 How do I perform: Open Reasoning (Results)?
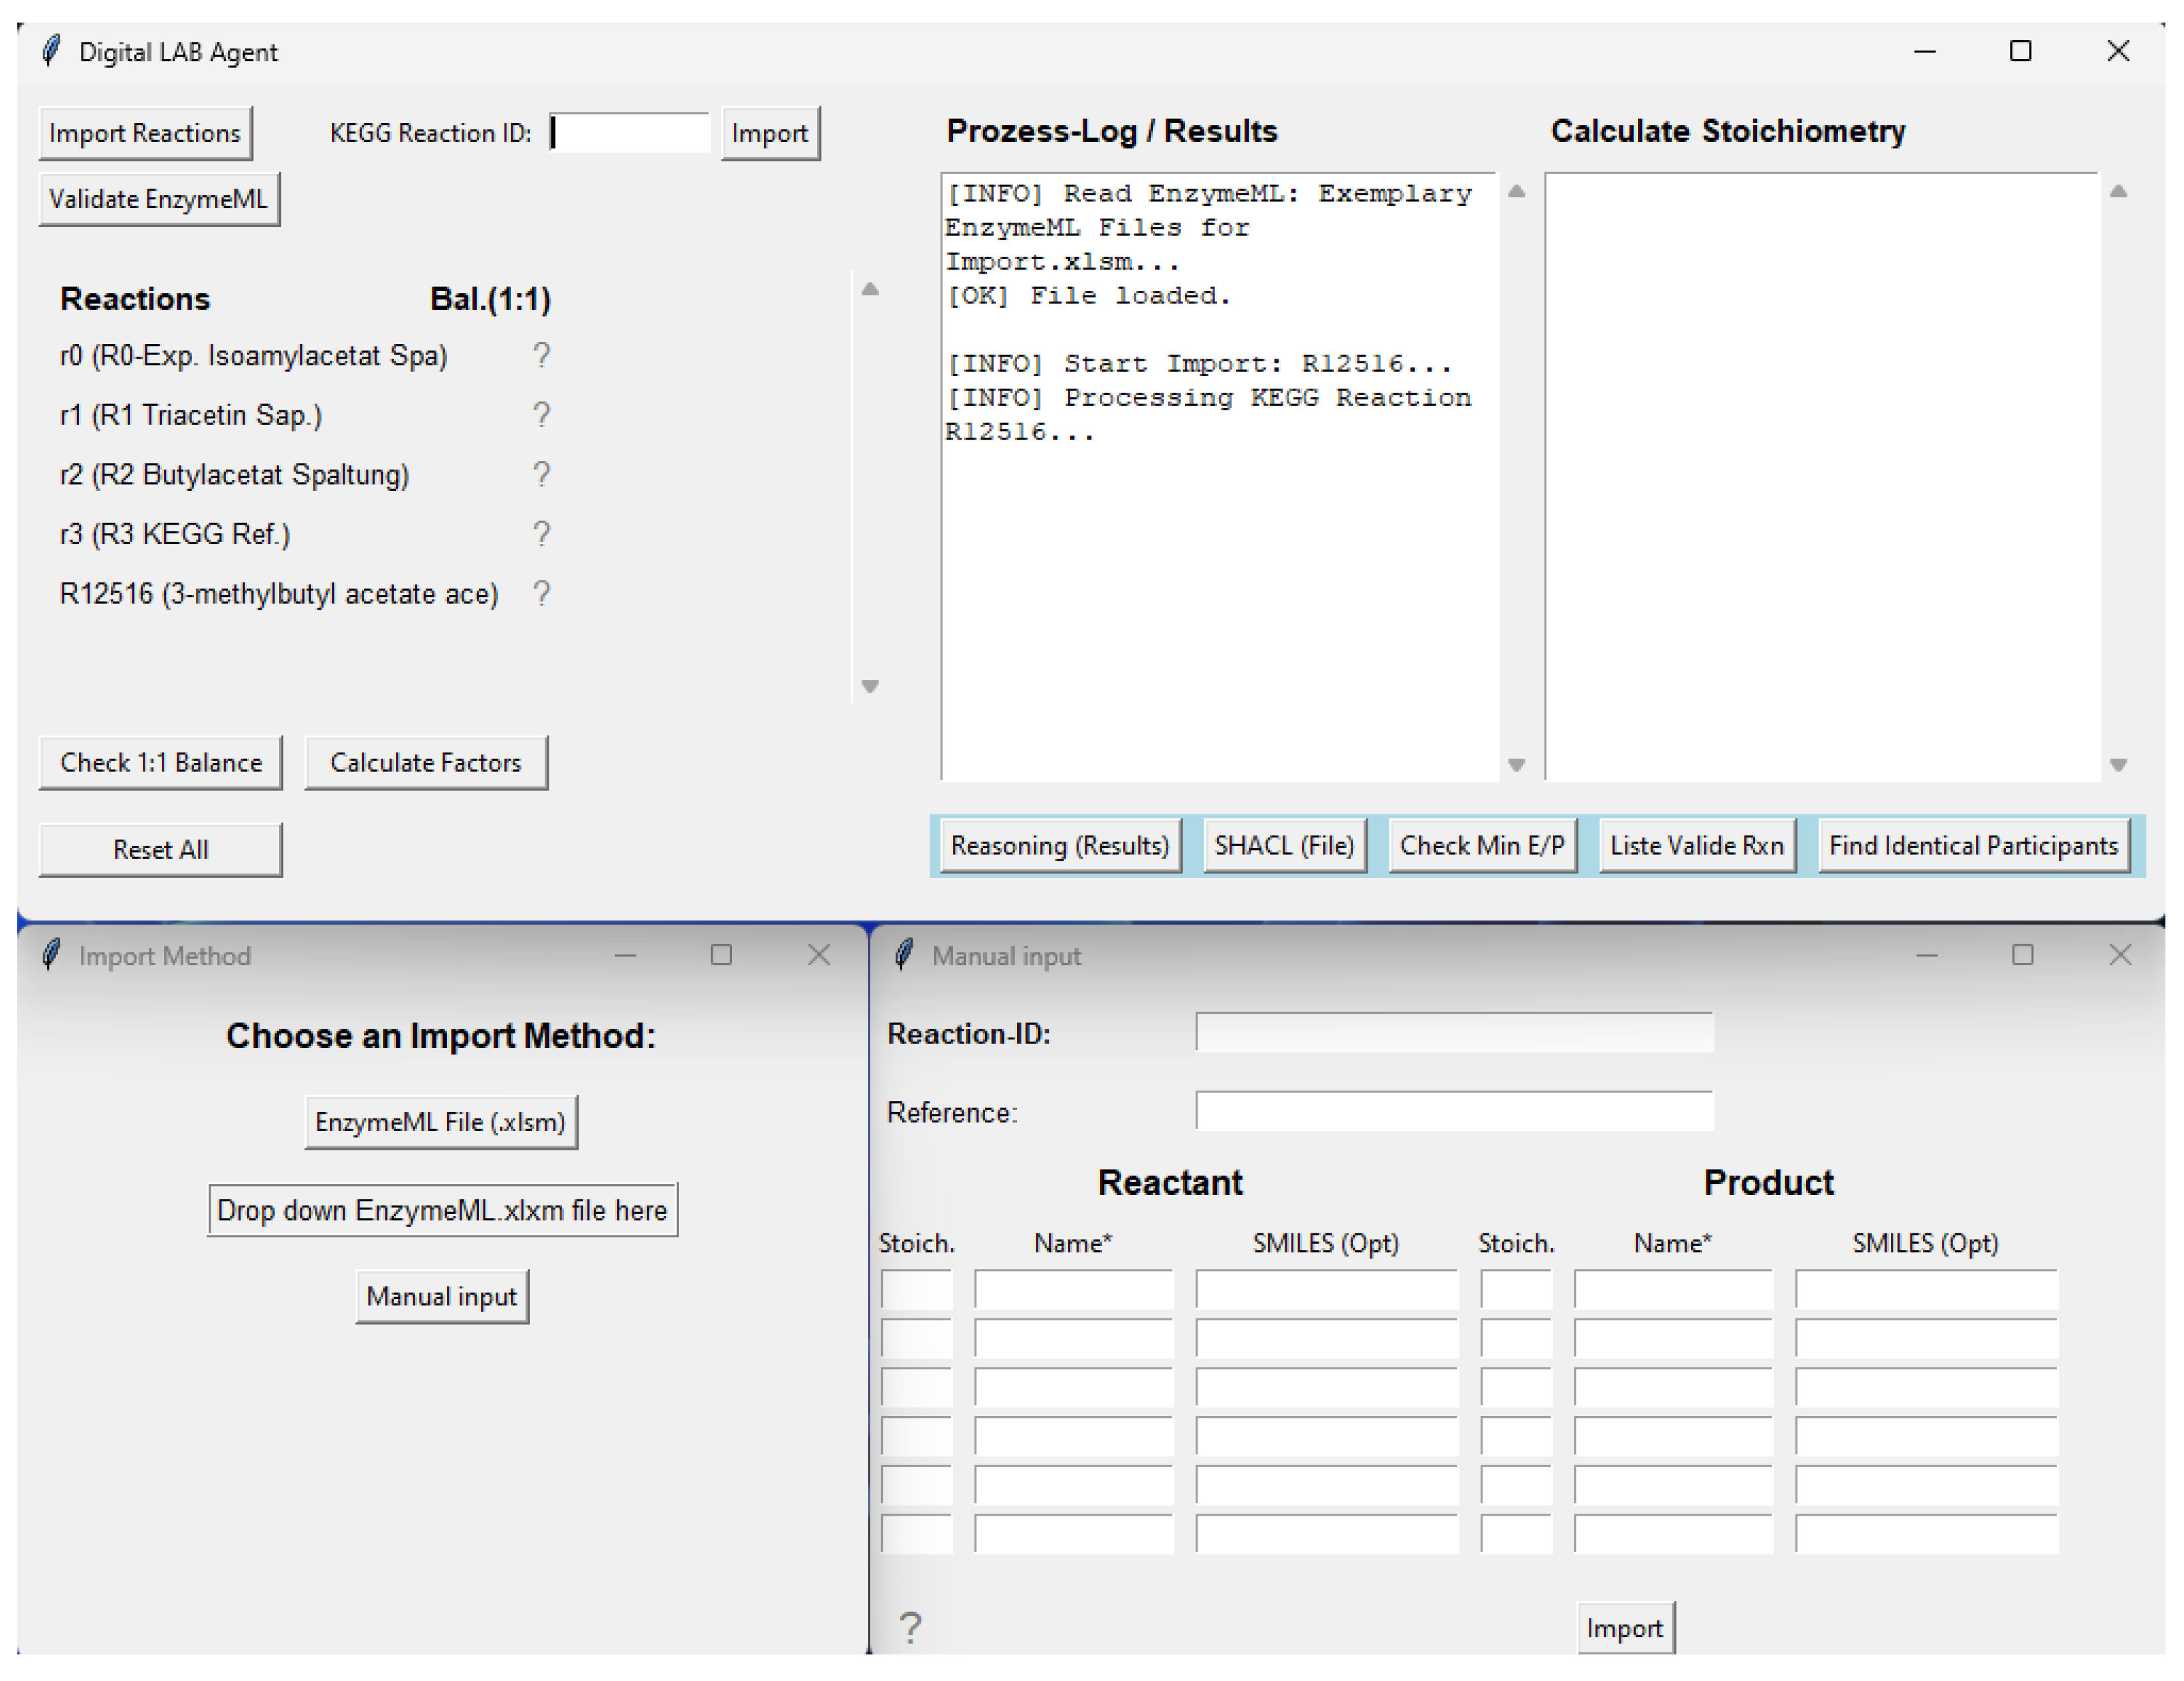pos(1059,845)
